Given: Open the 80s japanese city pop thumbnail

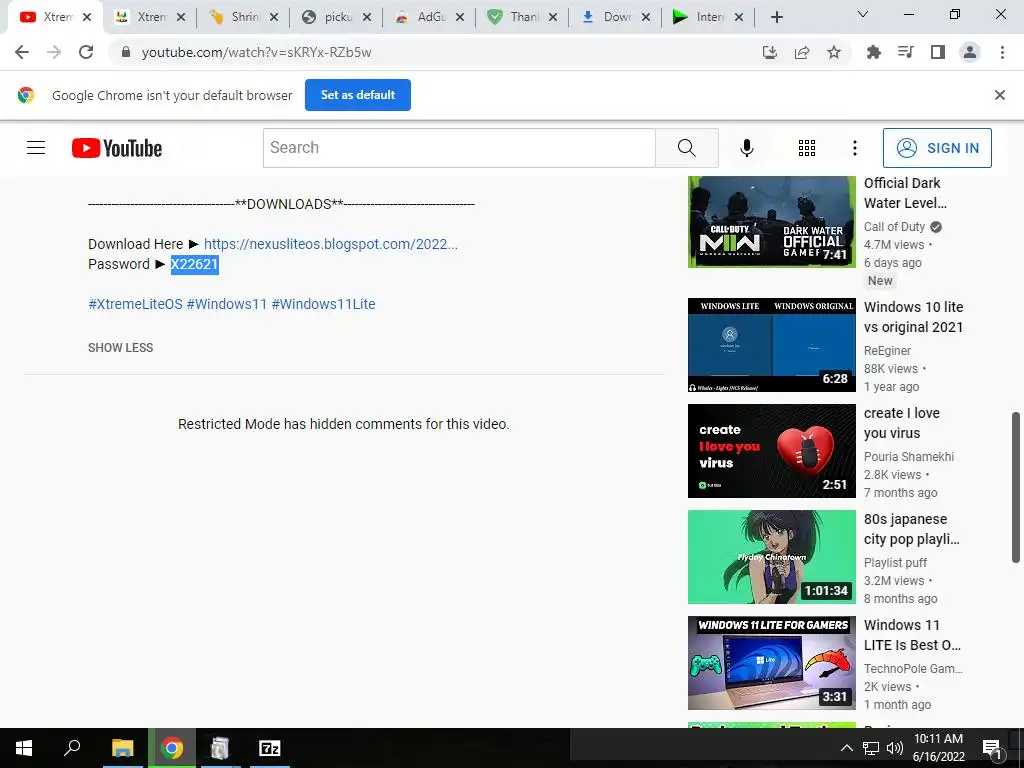Looking at the screenshot, I should click(x=771, y=557).
